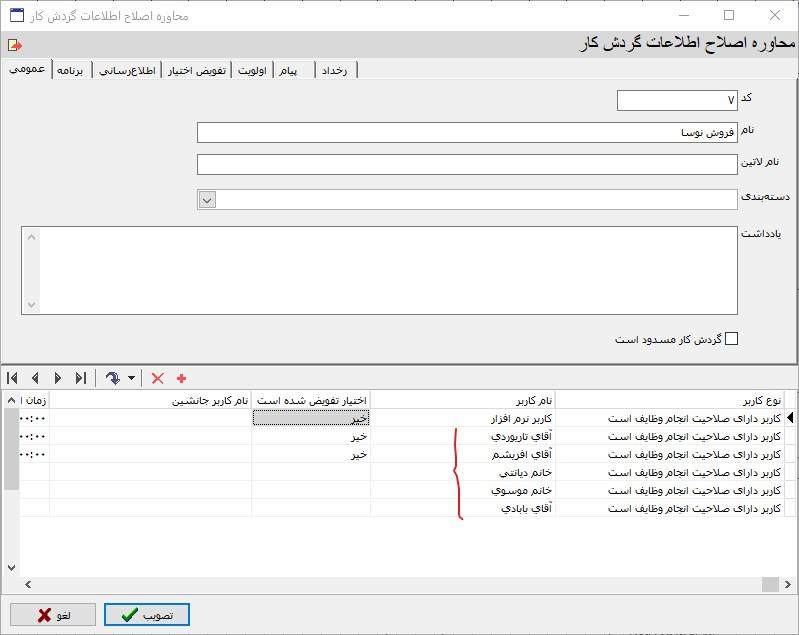The image size is (799, 635).
Task: Jump to the last record in grid
Action: (81, 378)
